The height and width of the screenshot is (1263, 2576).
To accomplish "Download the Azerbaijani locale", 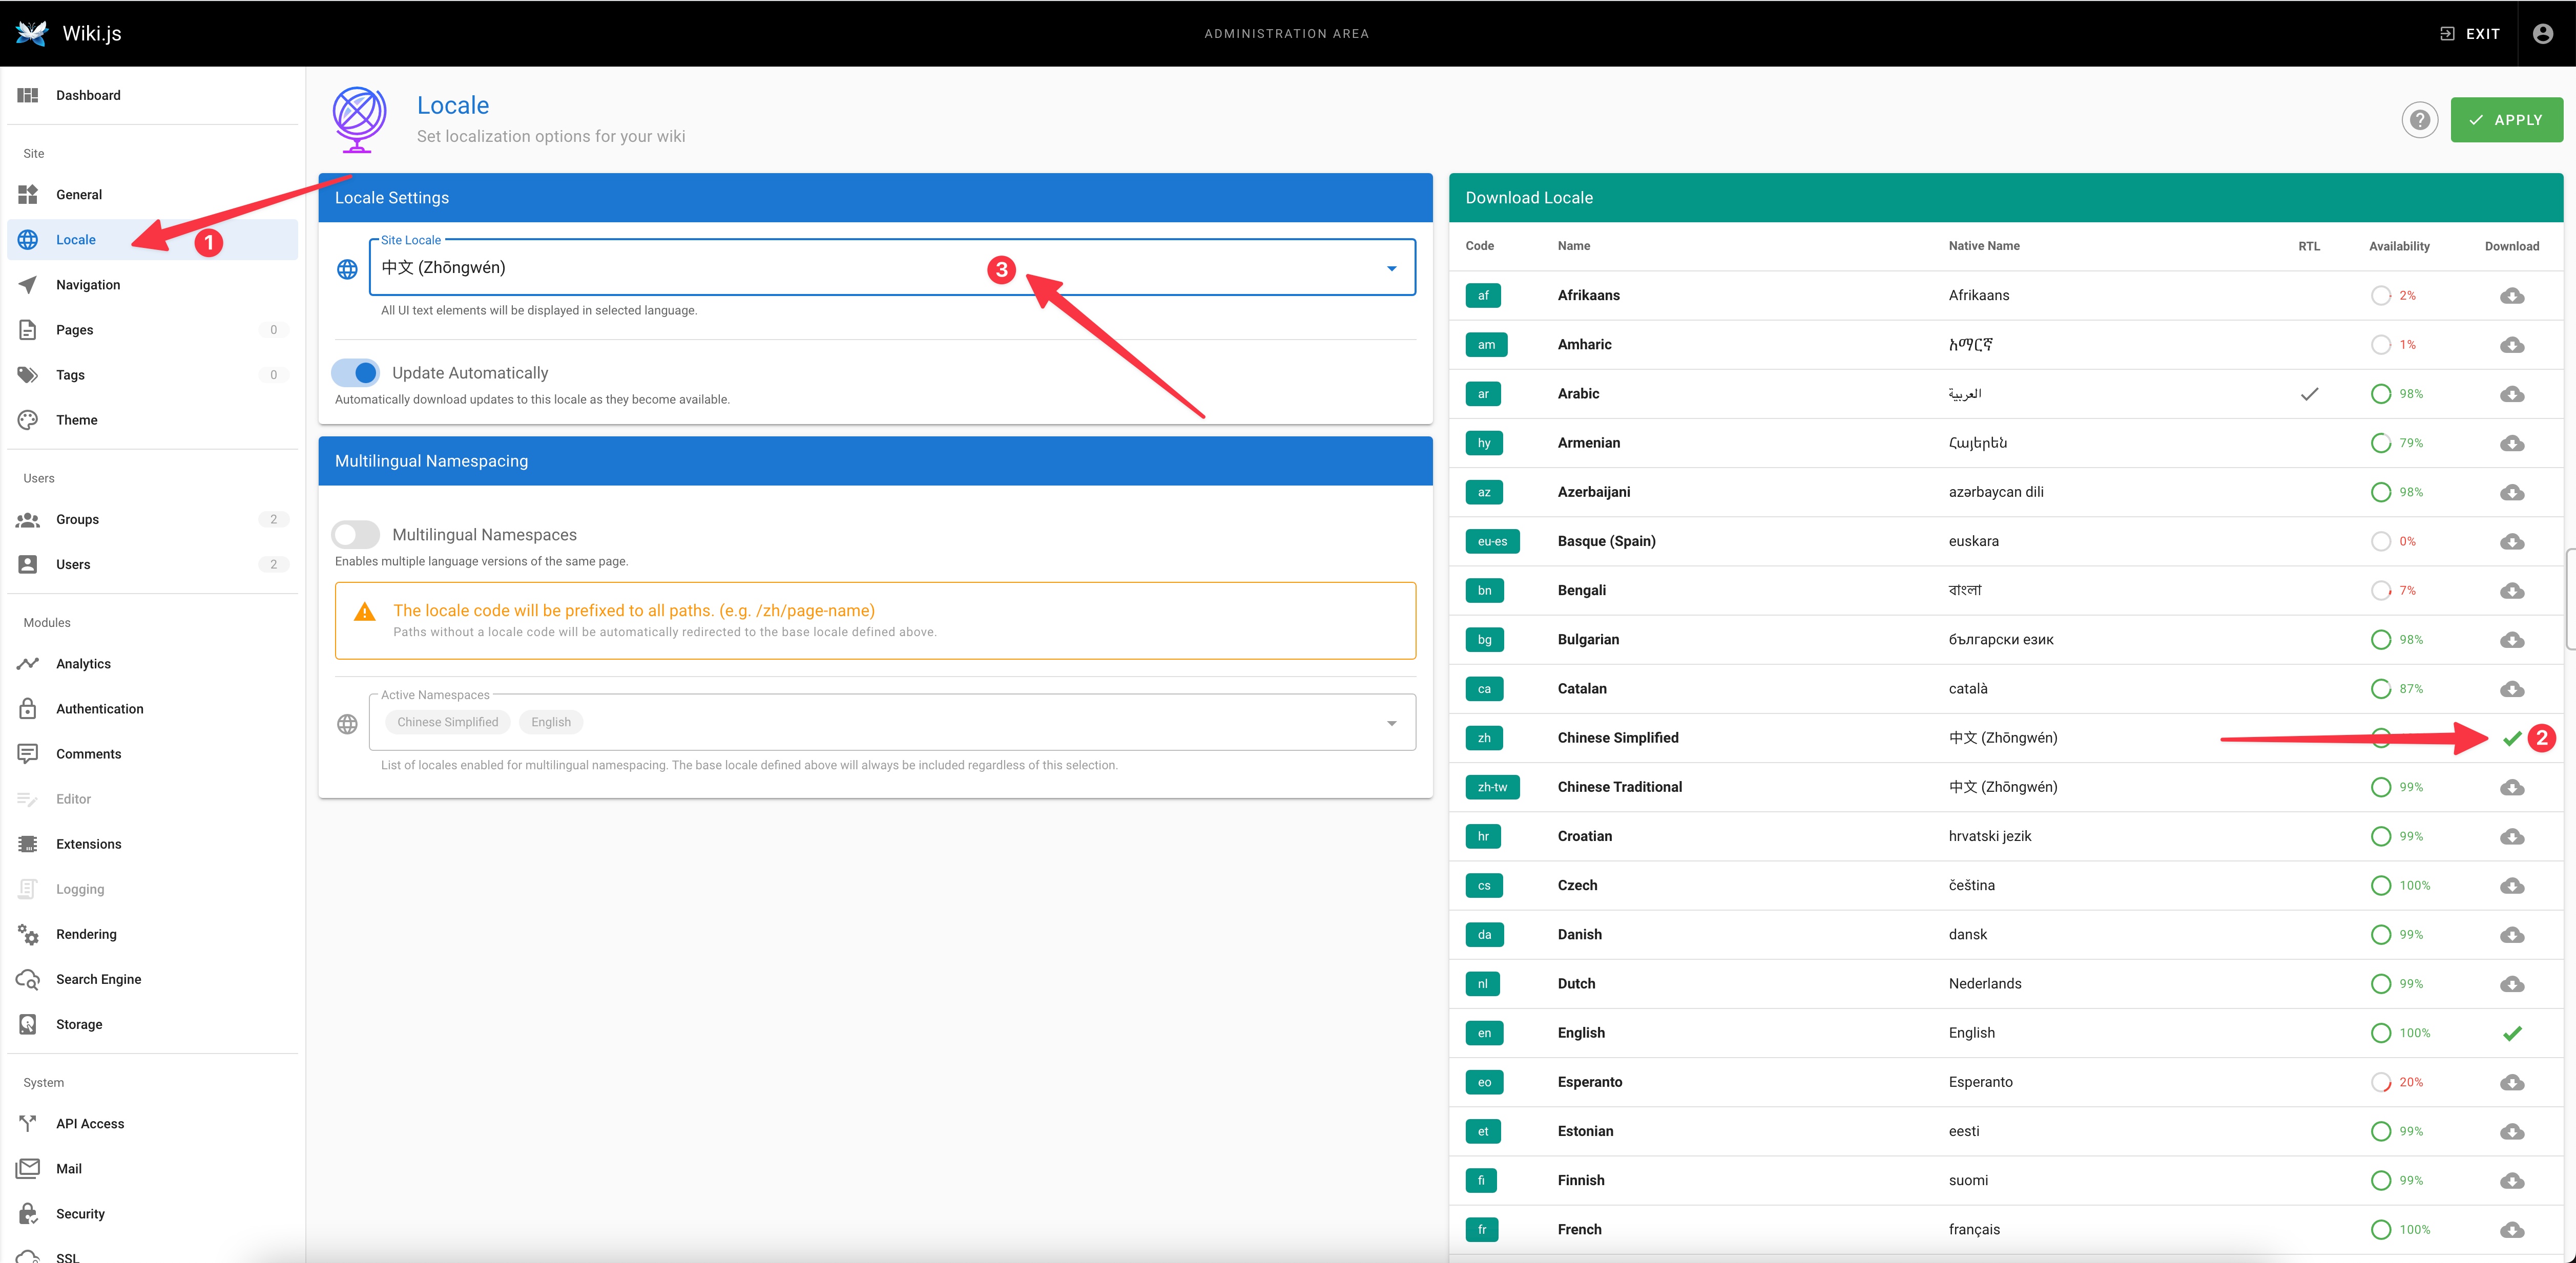I will [2512, 492].
